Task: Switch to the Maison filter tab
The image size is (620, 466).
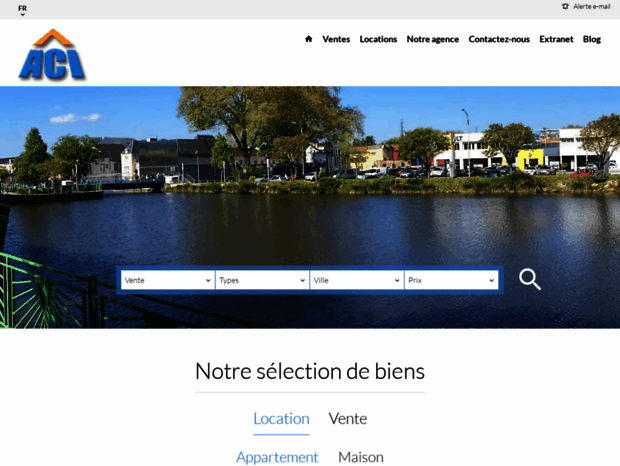Action: pyautogui.click(x=361, y=457)
